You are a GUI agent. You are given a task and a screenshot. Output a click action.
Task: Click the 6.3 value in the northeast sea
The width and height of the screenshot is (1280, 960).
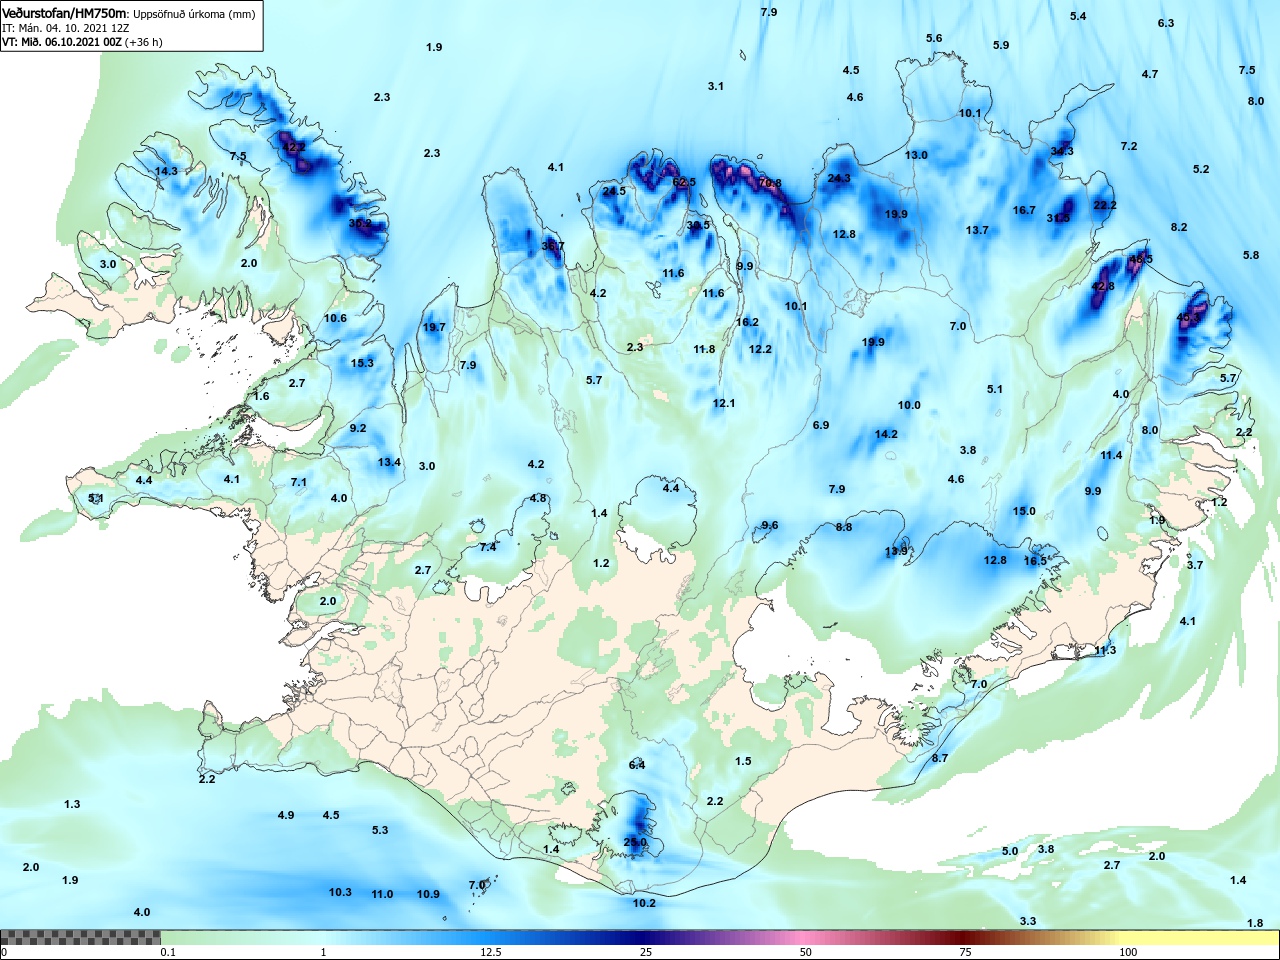coord(1166,23)
